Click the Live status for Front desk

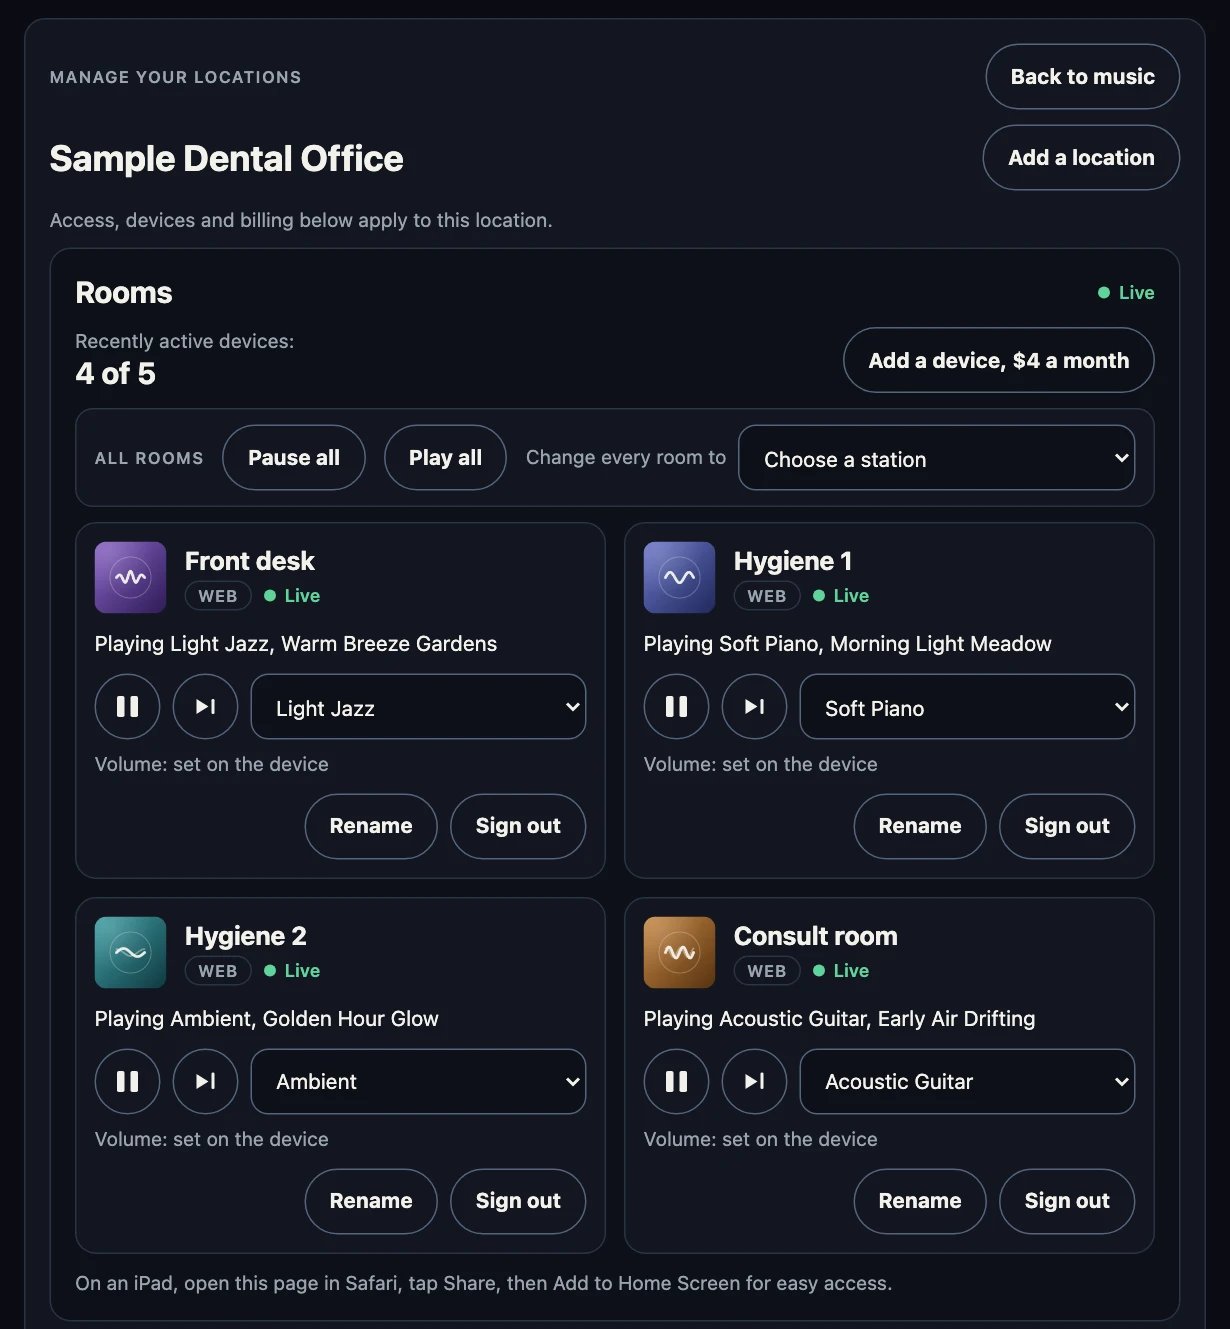pos(292,596)
